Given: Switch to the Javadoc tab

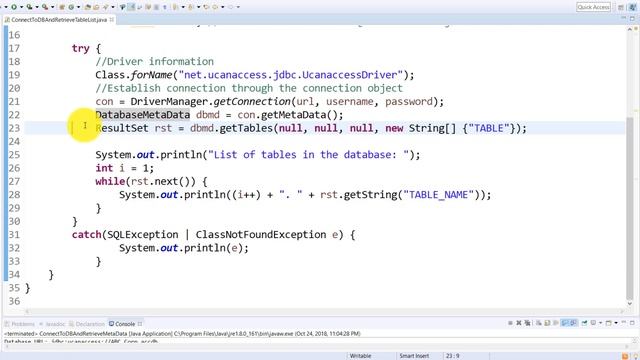Looking at the screenshot, I should pos(52,324).
